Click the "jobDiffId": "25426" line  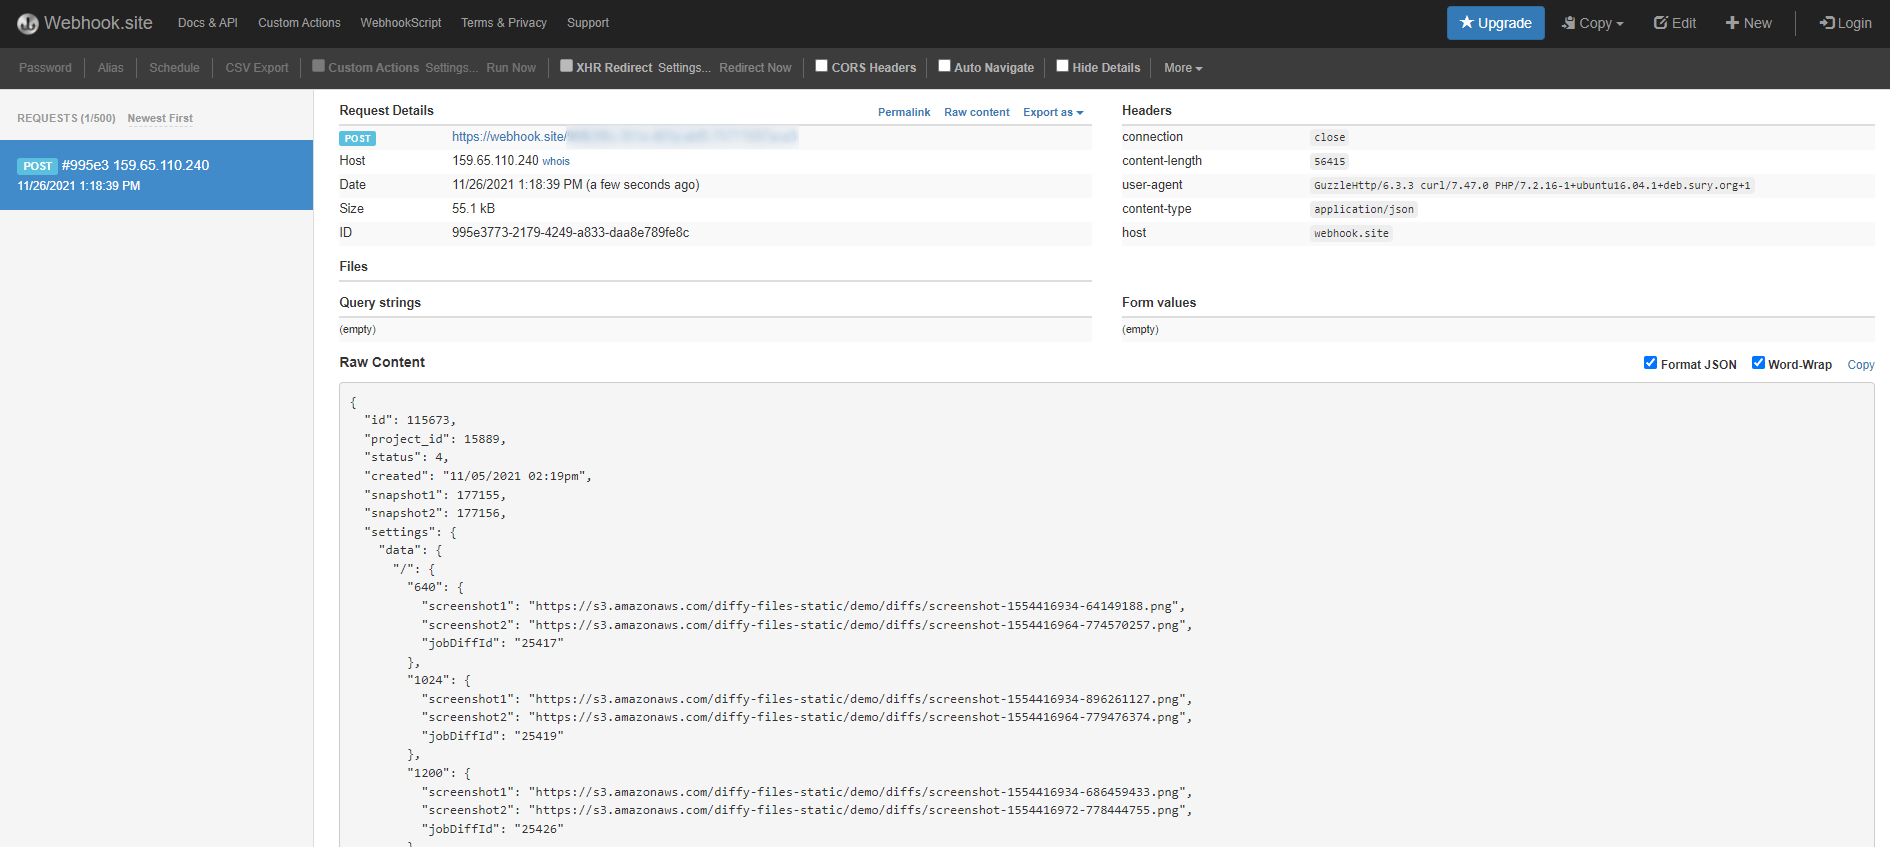[493, 829]
